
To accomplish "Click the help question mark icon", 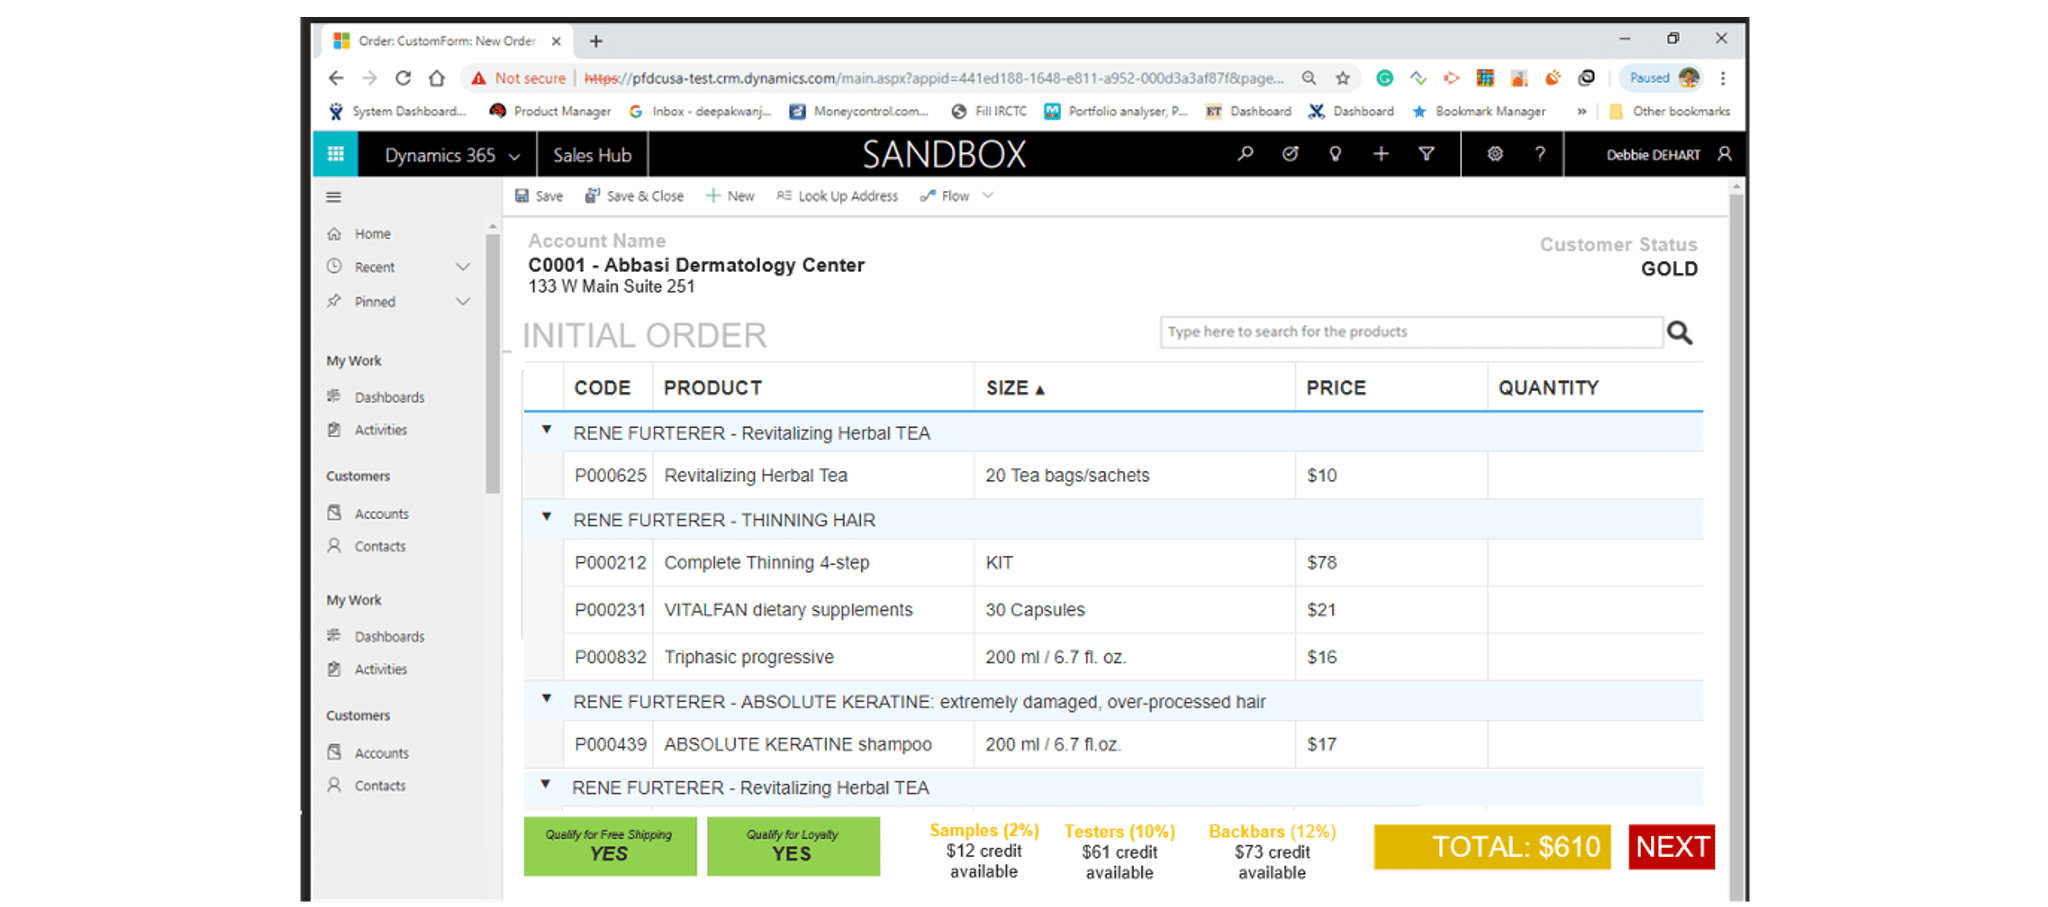I will [1540, 154].
